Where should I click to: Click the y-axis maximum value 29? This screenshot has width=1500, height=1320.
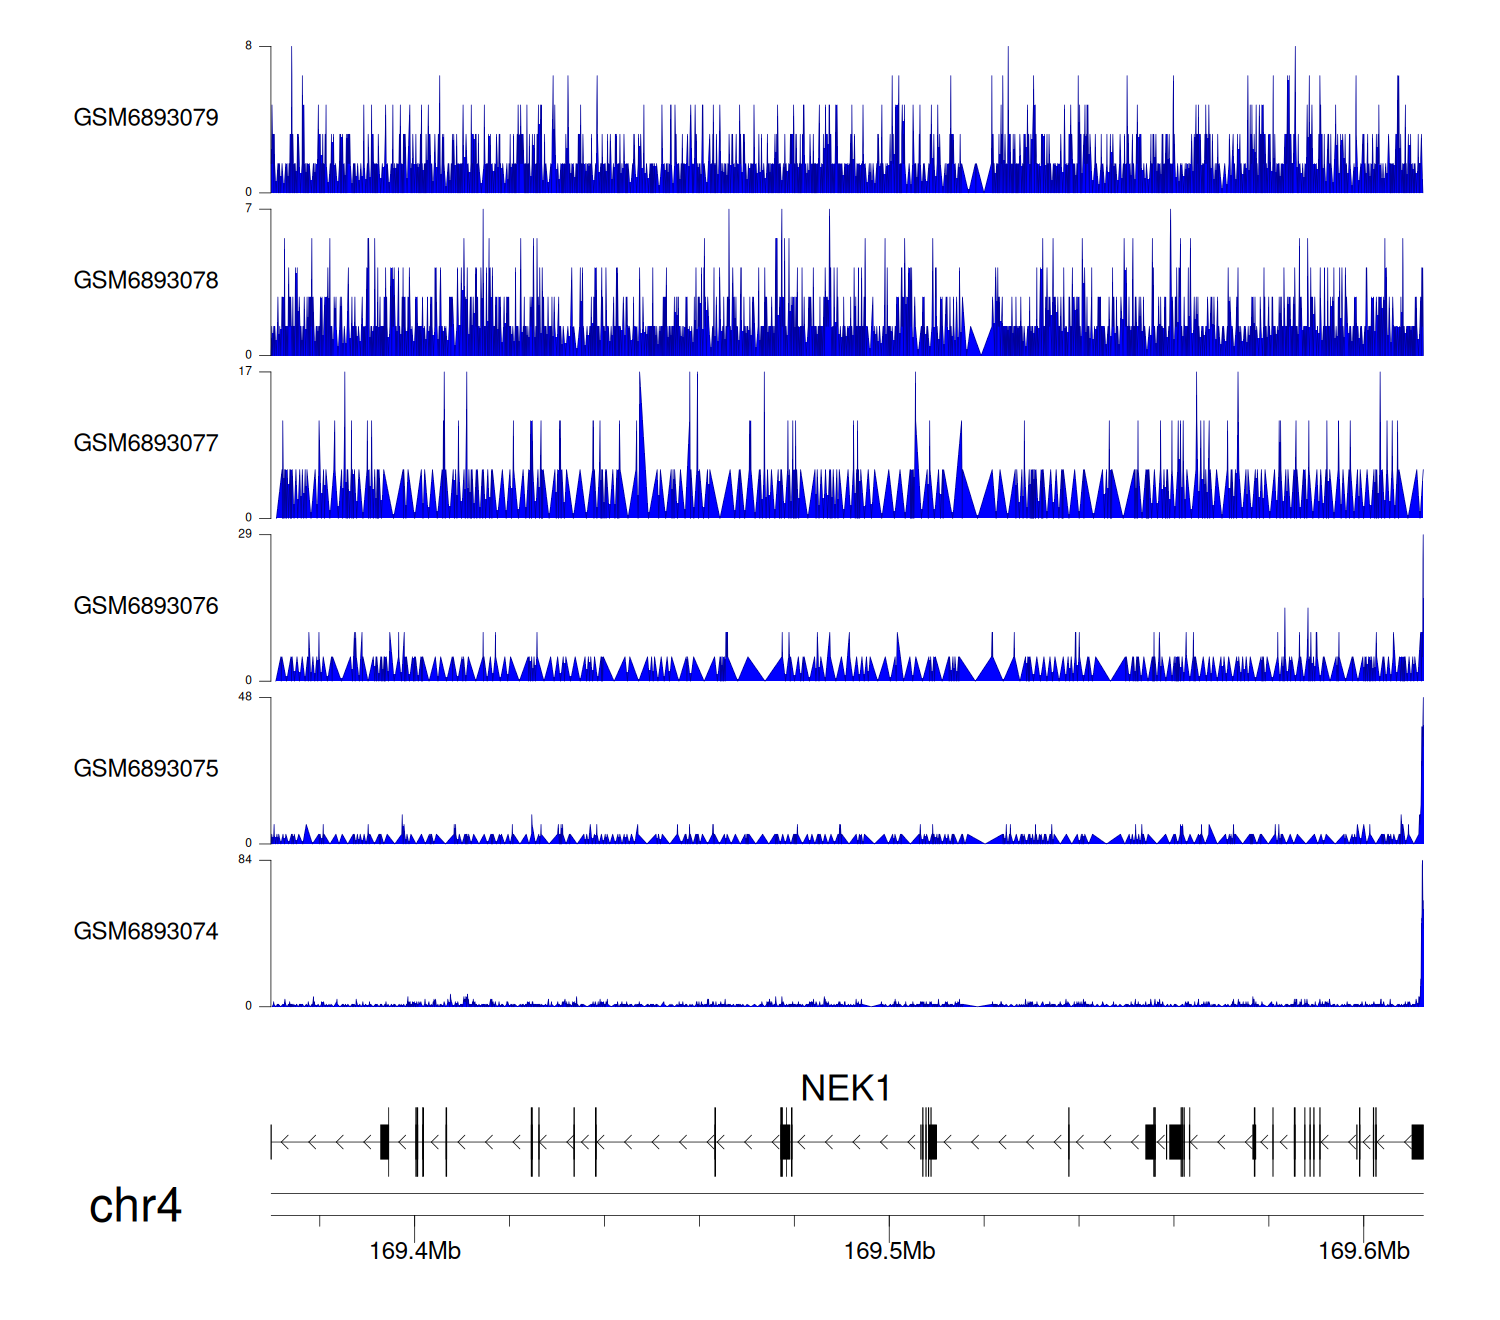click(x=245, y=534)
